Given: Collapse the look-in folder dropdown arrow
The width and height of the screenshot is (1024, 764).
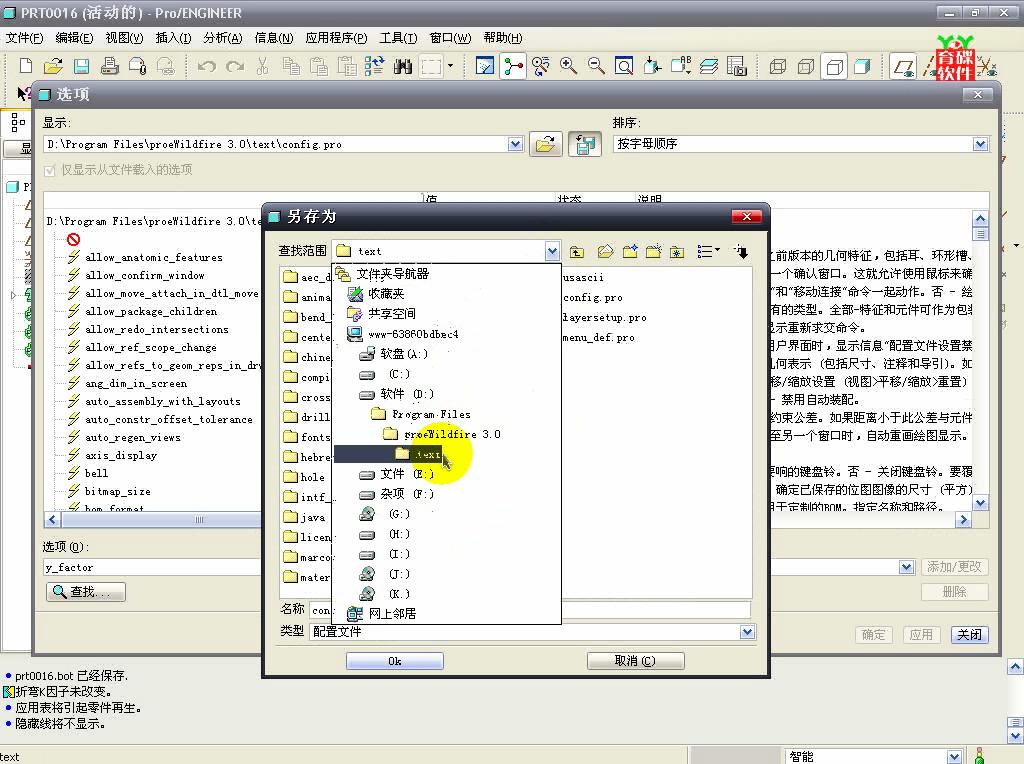Looking at the screenshot, I should [x=552, y=251].
